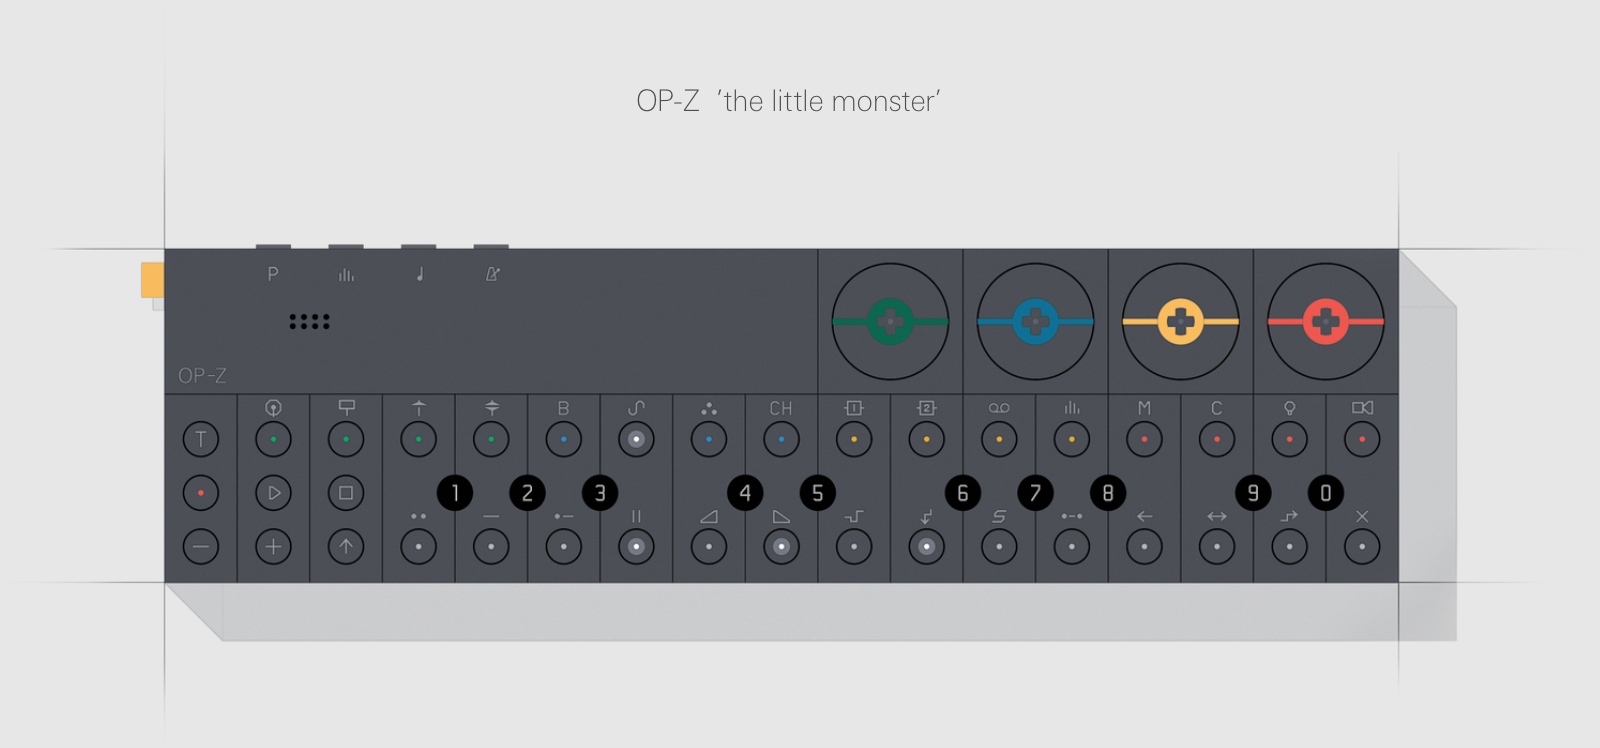This screenshot has width=1600, height=748.
Task: Click the stop button with square icon
Action: pyautogui.click(x=346, y=493)
